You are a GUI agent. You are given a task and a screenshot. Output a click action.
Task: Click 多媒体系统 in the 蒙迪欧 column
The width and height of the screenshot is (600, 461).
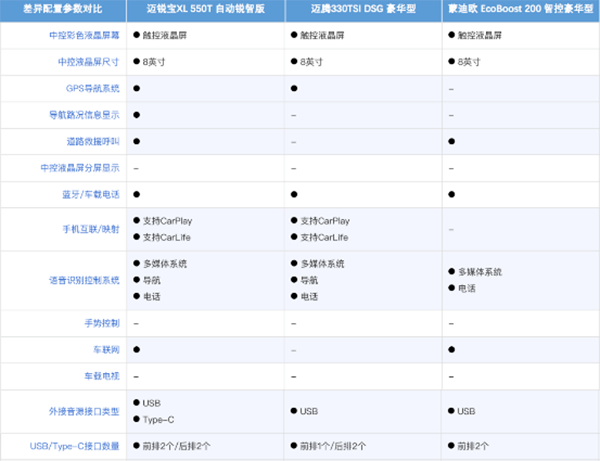coord(480,272)
